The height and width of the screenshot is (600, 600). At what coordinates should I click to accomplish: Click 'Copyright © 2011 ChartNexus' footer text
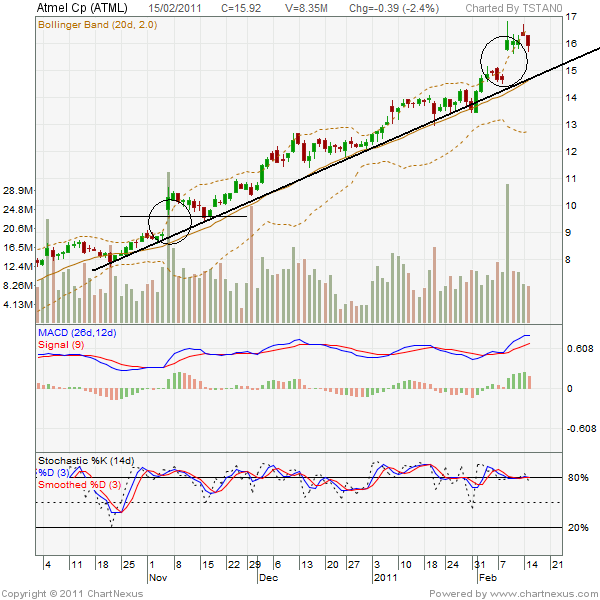click(x=72, y=593)
